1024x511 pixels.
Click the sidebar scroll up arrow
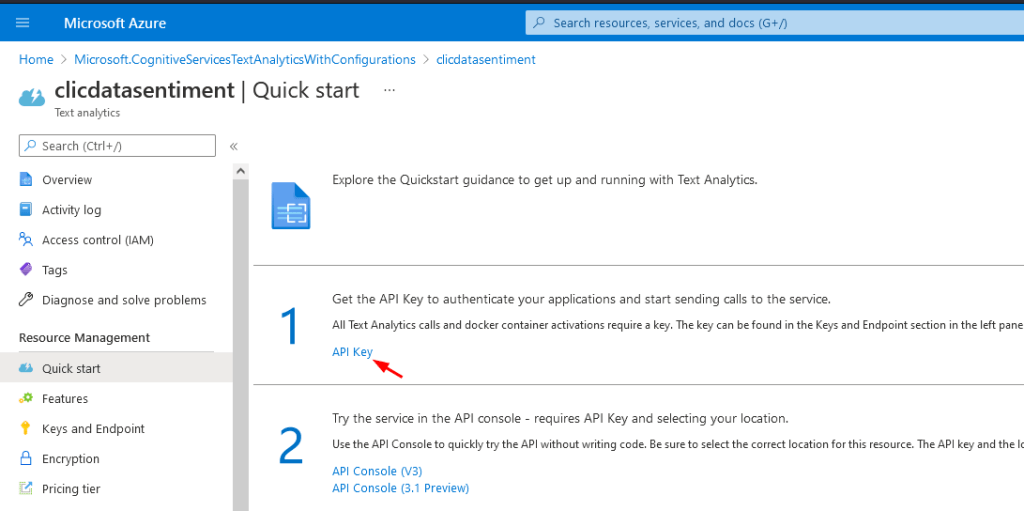point(241,171)
